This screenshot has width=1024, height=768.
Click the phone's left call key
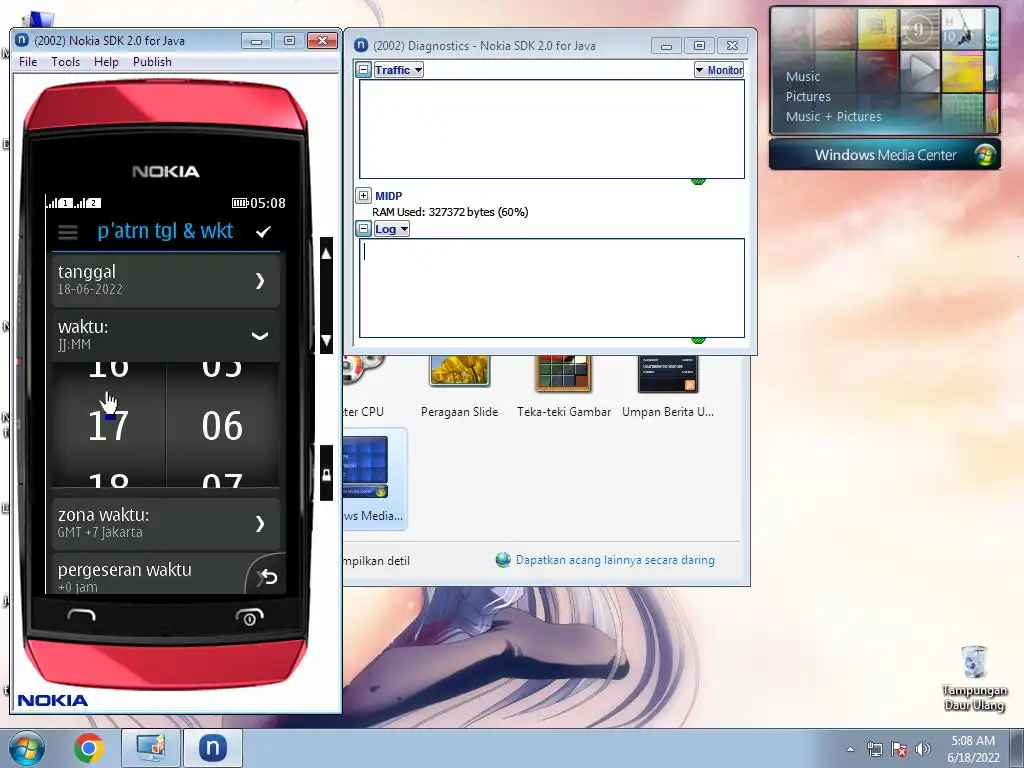pos(82,615)
